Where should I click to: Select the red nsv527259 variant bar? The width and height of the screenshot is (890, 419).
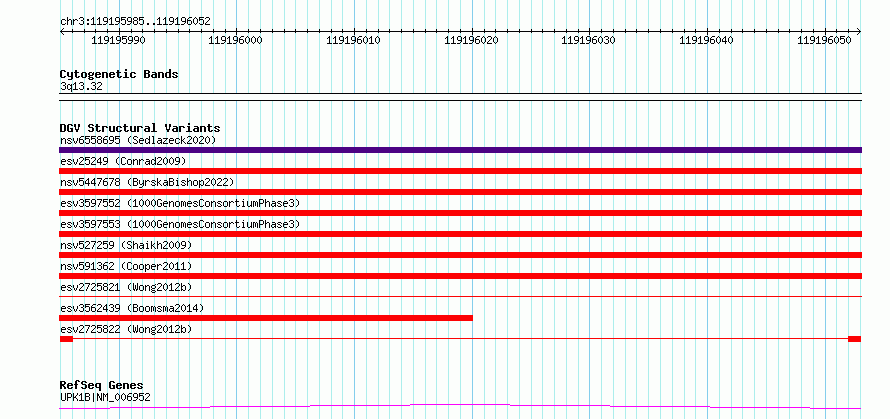tap(460, 255)
